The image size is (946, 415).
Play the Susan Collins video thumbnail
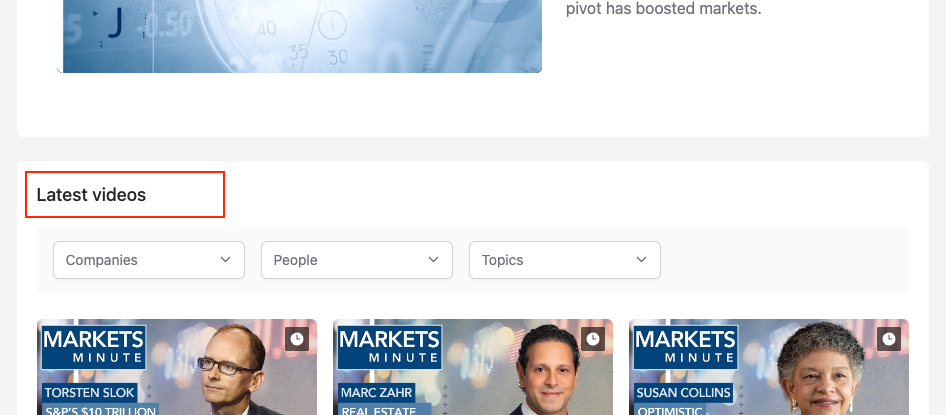point(769,367)
